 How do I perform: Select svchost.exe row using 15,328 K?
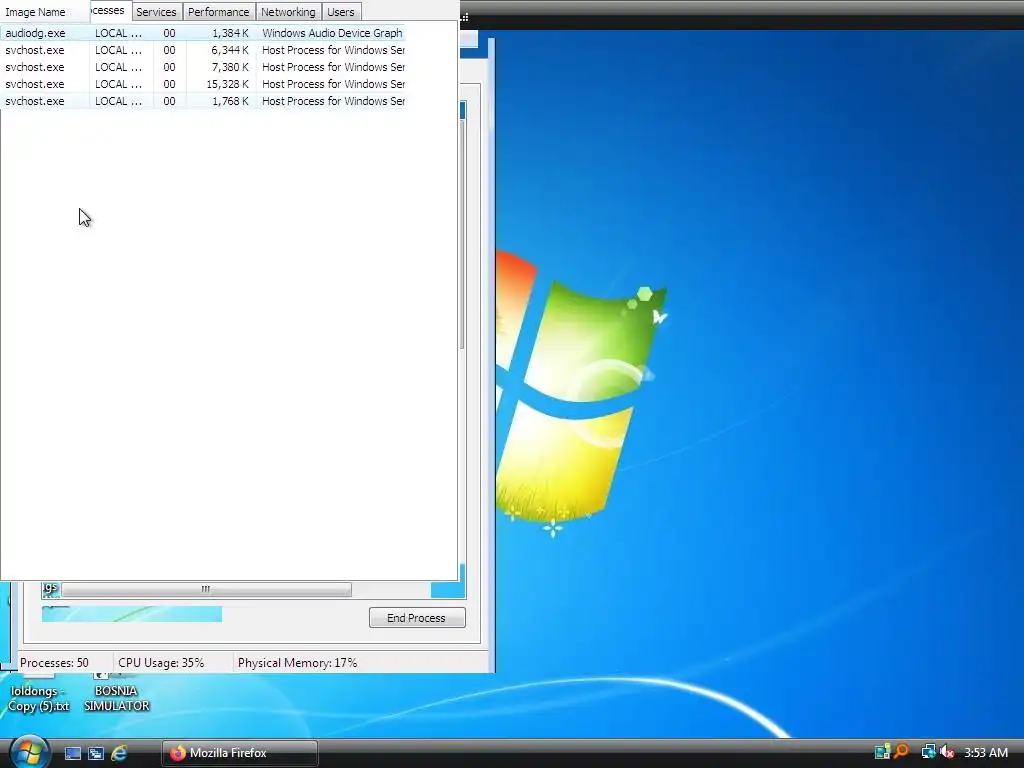[202, 84]
